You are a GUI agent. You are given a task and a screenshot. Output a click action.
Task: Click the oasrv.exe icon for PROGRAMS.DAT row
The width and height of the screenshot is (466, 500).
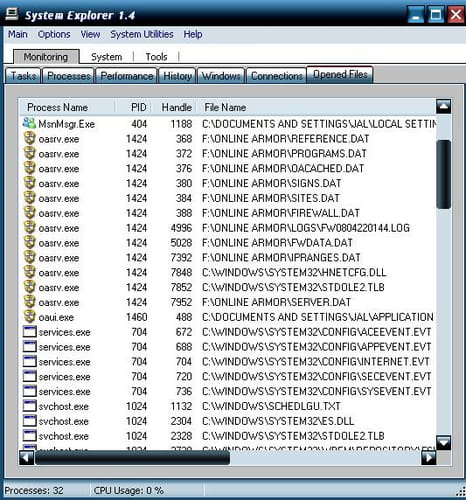pos(29,153)
